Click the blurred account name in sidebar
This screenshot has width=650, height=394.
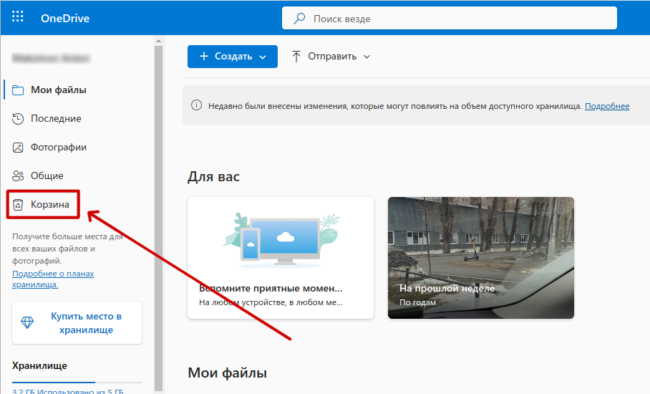pos(51,58)
